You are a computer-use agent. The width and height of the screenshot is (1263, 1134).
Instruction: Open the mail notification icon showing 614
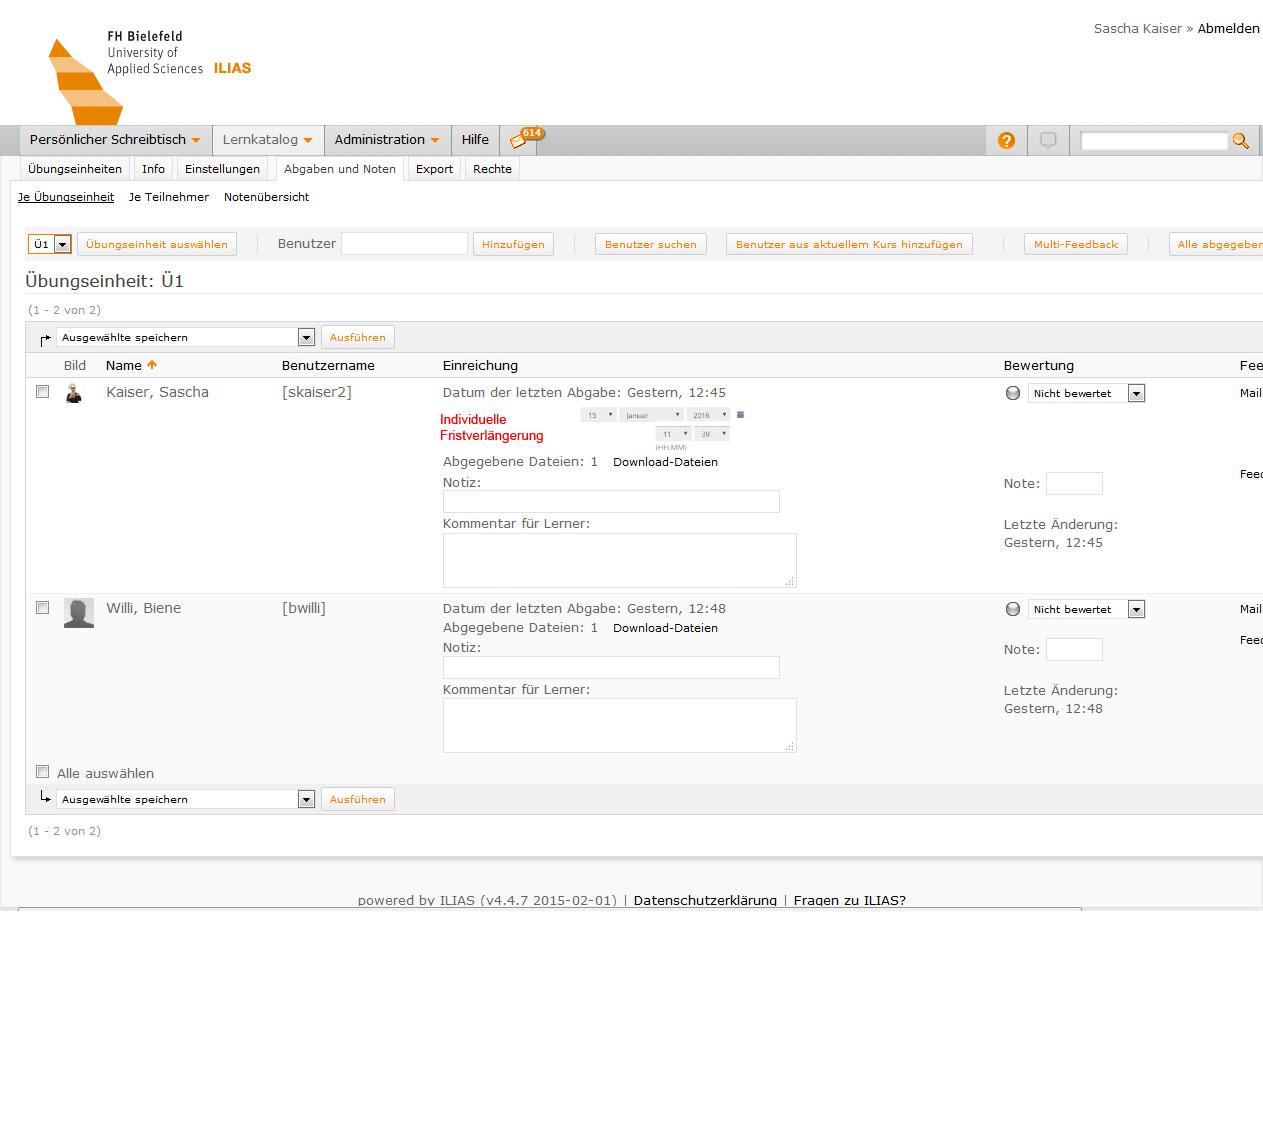524,139
